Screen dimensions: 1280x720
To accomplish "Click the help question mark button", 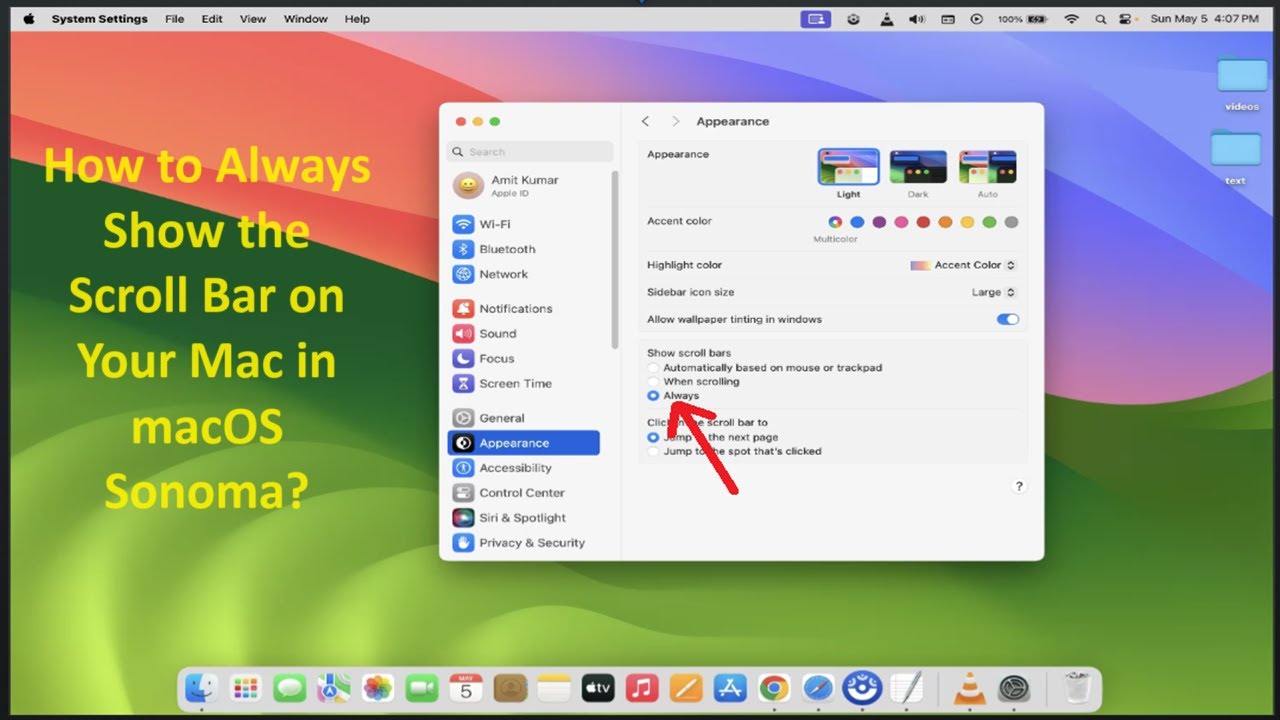I will (x=1019, y=486).
